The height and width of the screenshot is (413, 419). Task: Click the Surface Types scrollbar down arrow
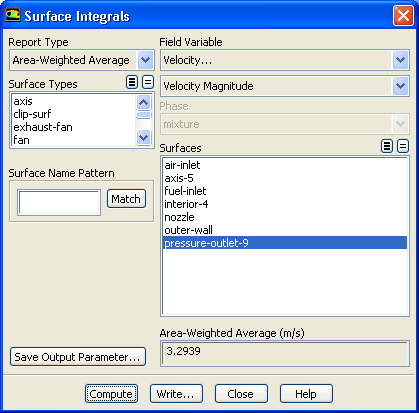click(144, 137)
